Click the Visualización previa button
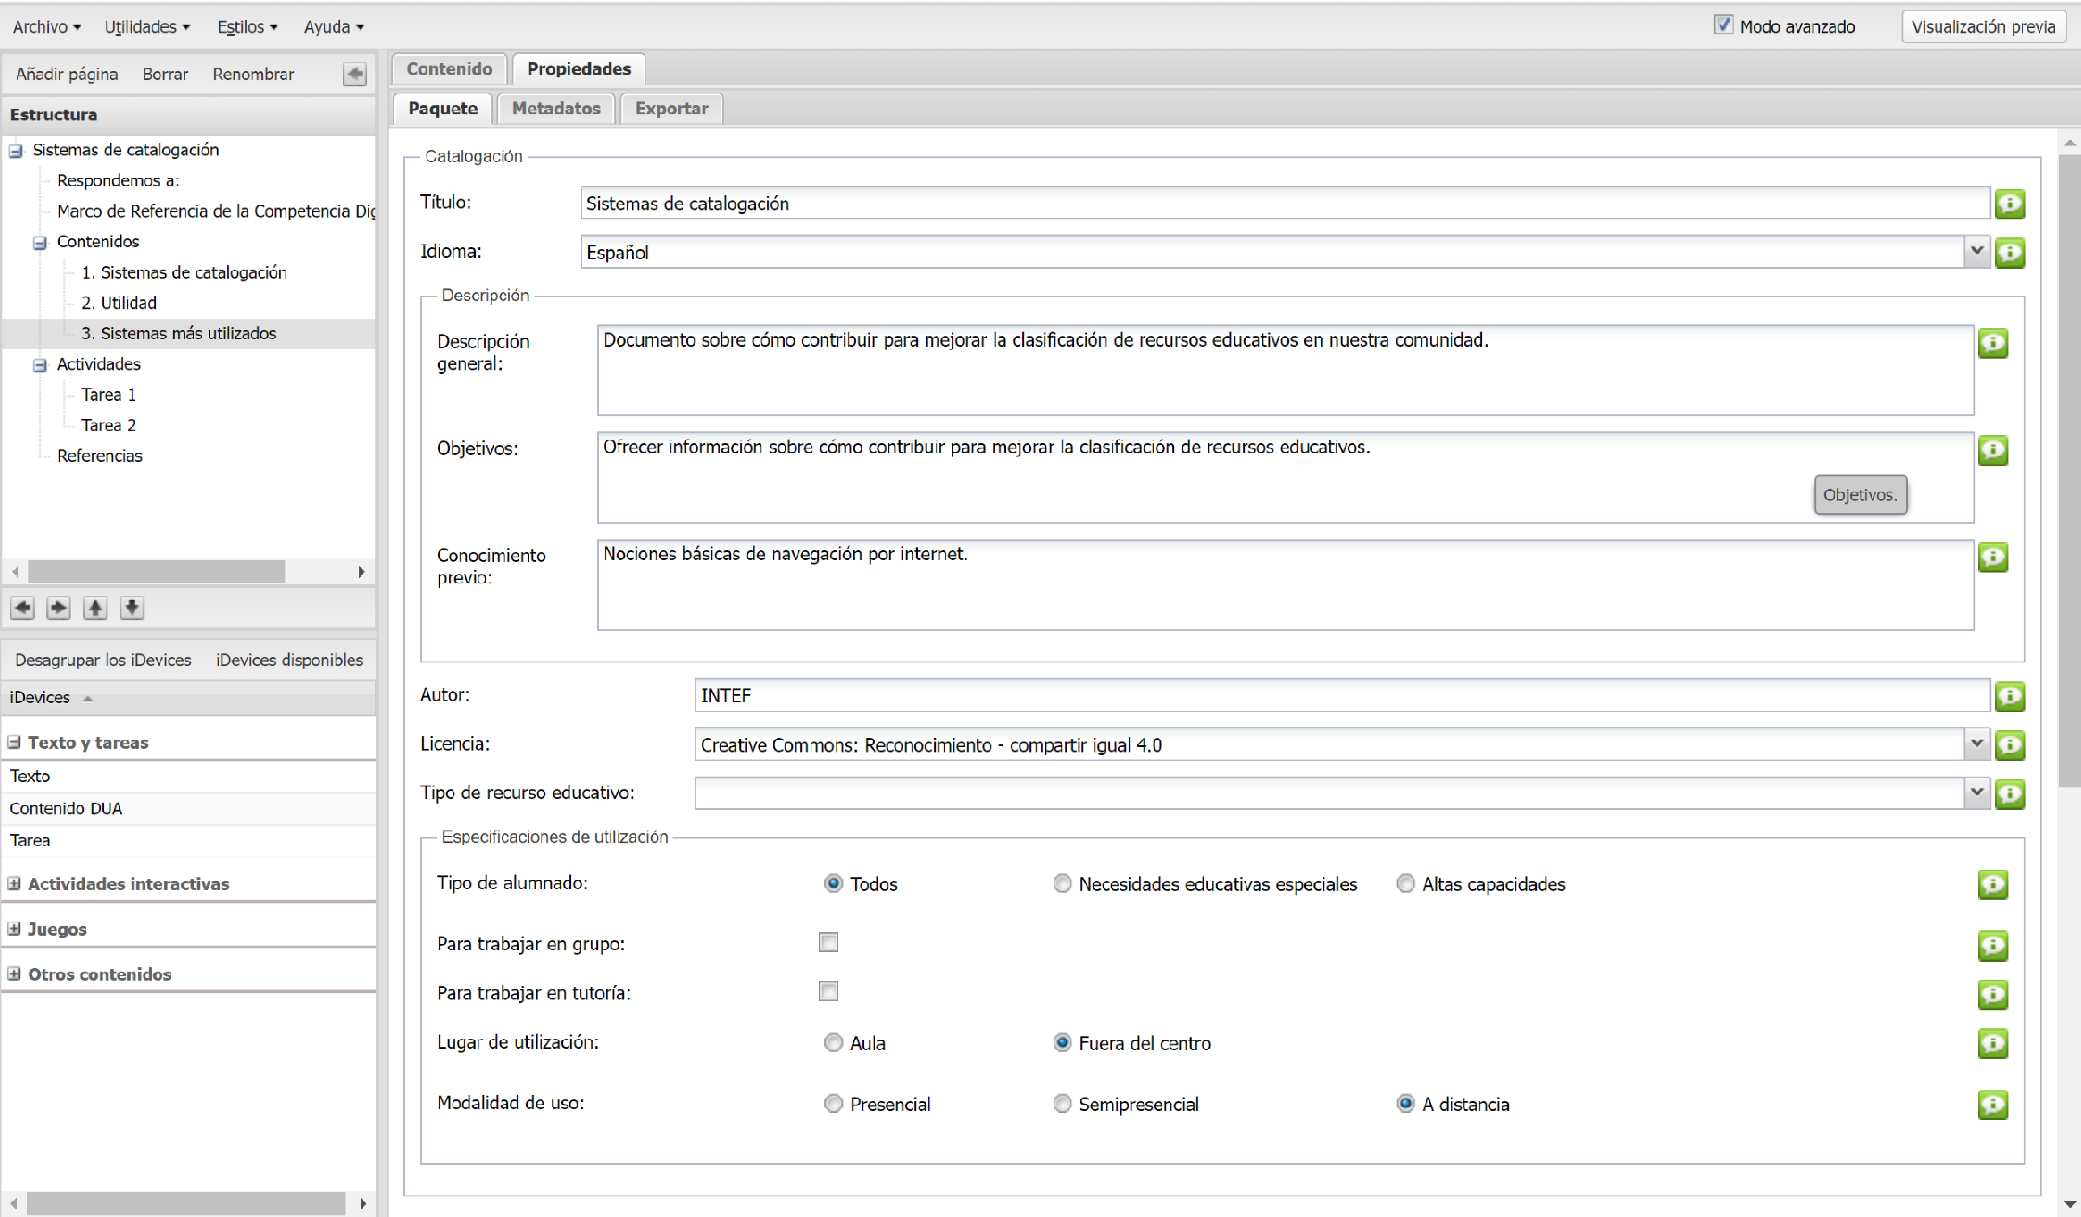 [x=1983, y=27]
